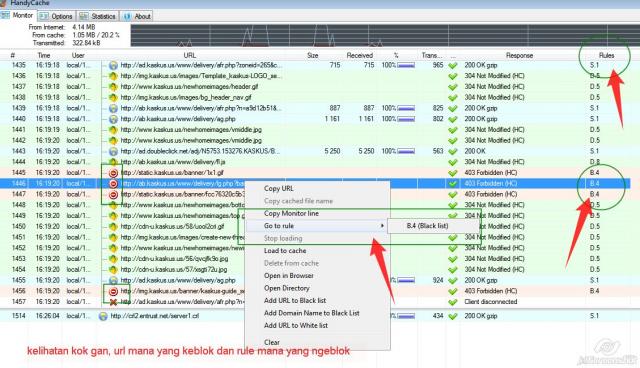Click the globe icon on row 1440
The width and height of the screenshot is (640, 368).
[113, 119]
